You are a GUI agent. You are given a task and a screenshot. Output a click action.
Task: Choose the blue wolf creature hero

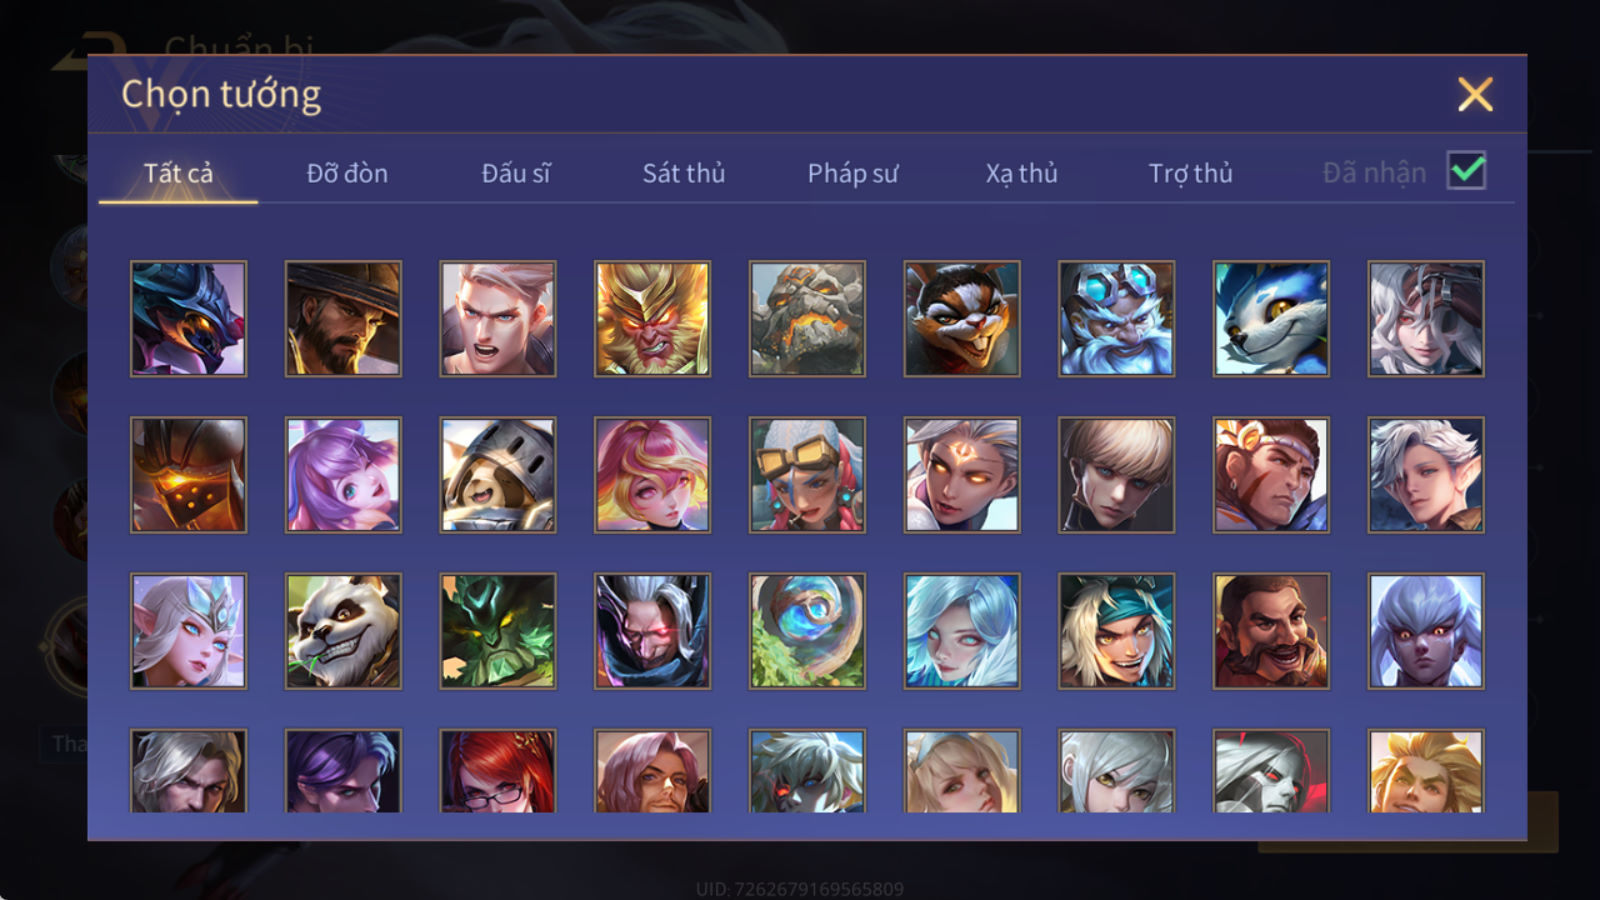[x=1271, y=319]
